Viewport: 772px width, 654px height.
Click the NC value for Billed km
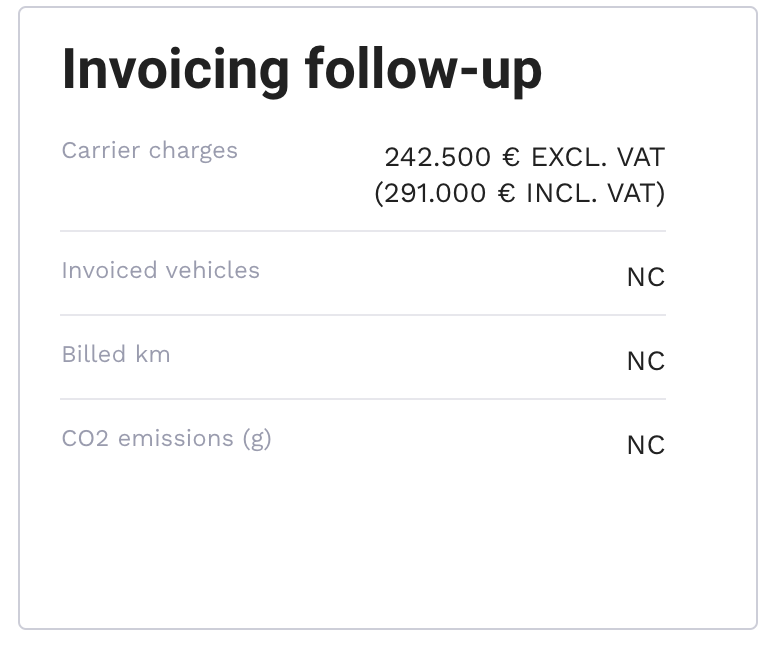[645, 361]
